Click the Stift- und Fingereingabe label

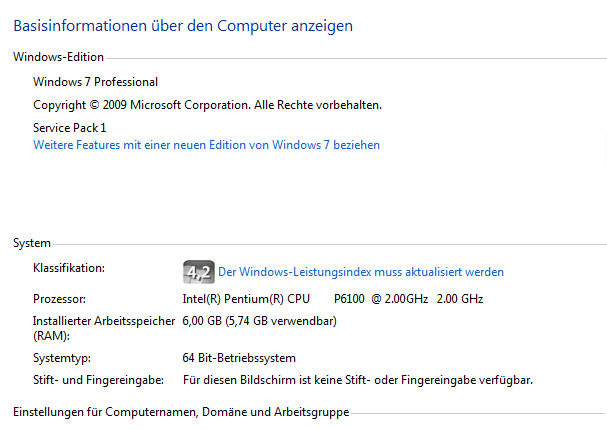(96, 380)
